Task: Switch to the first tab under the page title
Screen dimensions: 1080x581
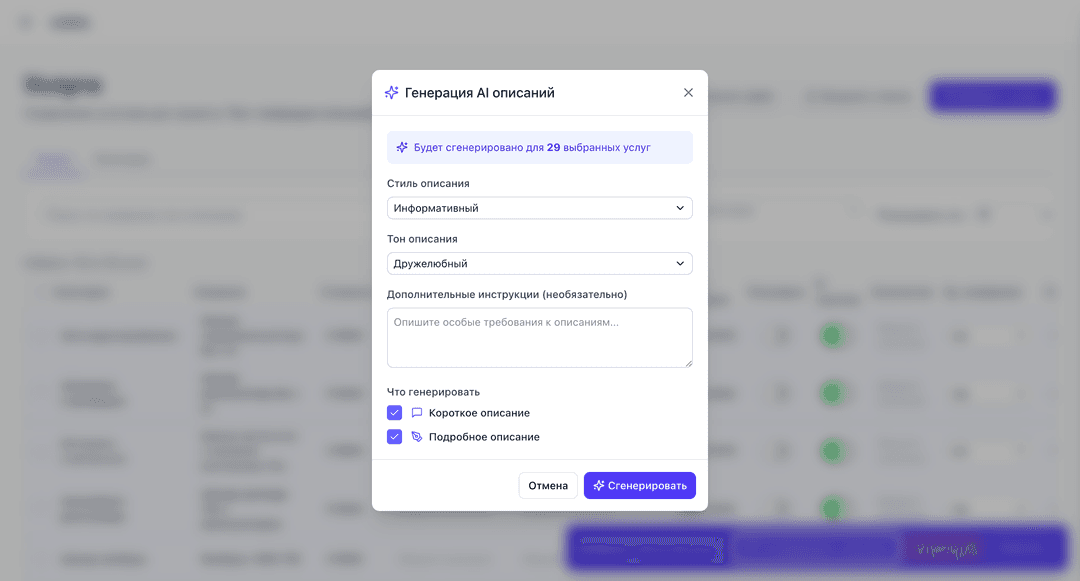Action: click(x=54, y=159)
